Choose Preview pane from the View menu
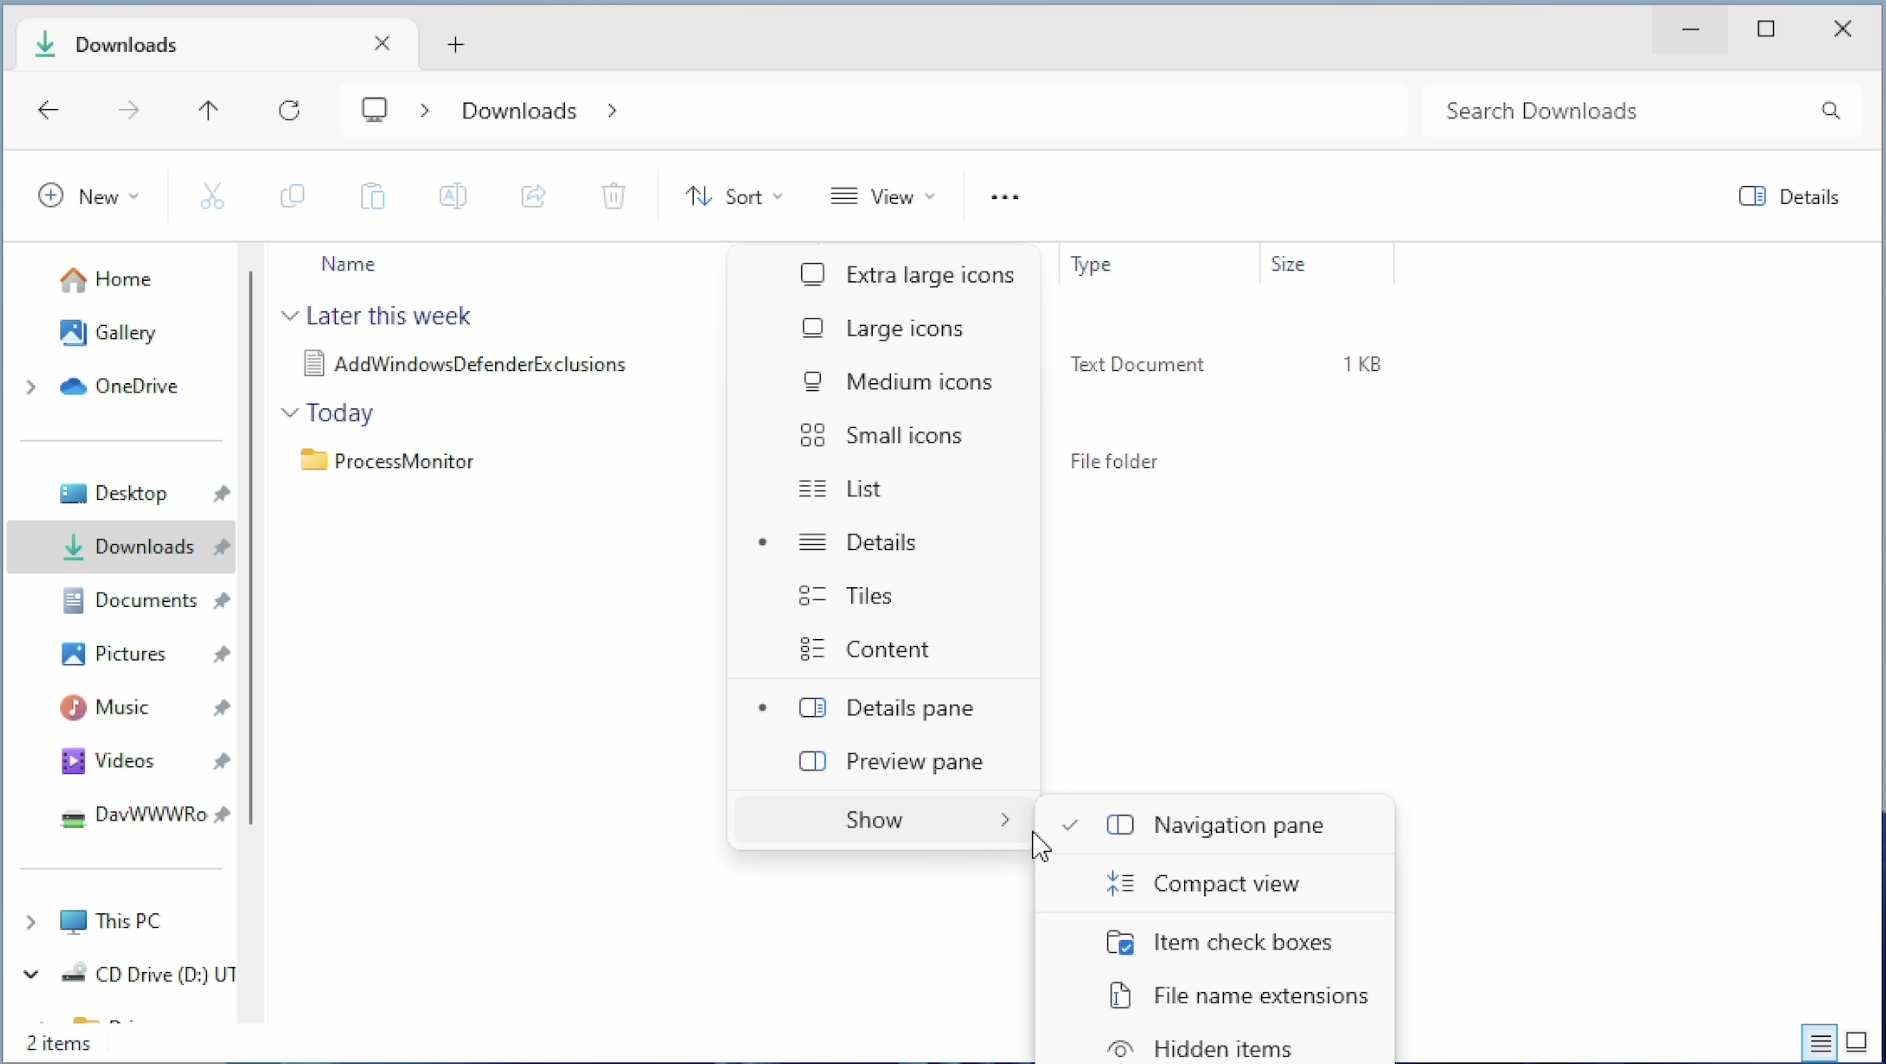1886x1064 pixels. coord(914,761)
